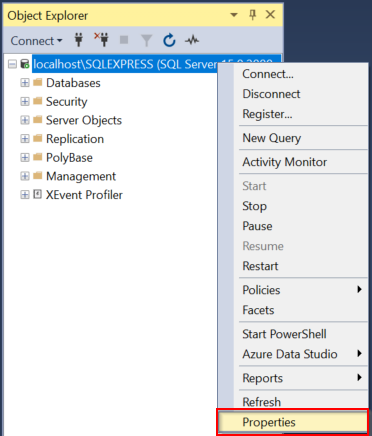Choose Facets from the context menu
The height and width of the screenshot is (436, 372).
pyautogui.click(x=293, y=310)
